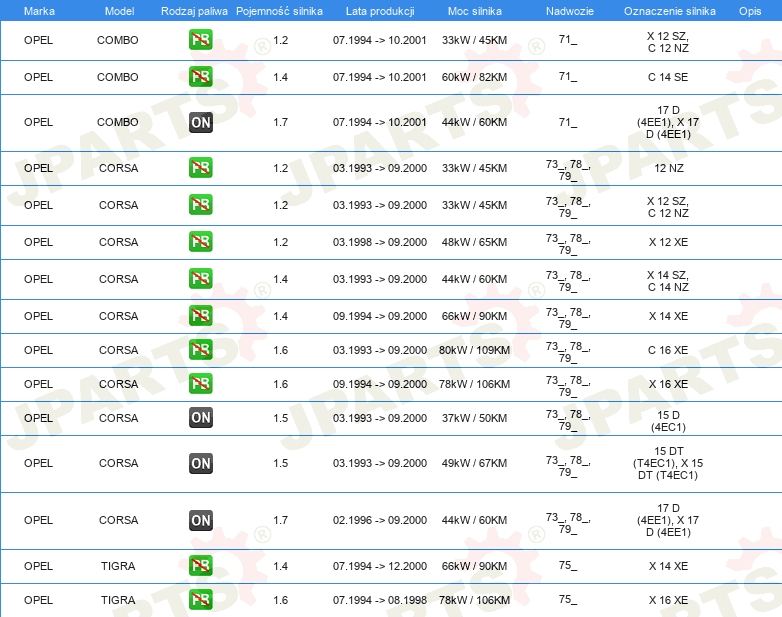Screen dimensions: 782x617
Task: Click the 07.1994 -> 12.2000 production years
Action: tap(380, 566)
